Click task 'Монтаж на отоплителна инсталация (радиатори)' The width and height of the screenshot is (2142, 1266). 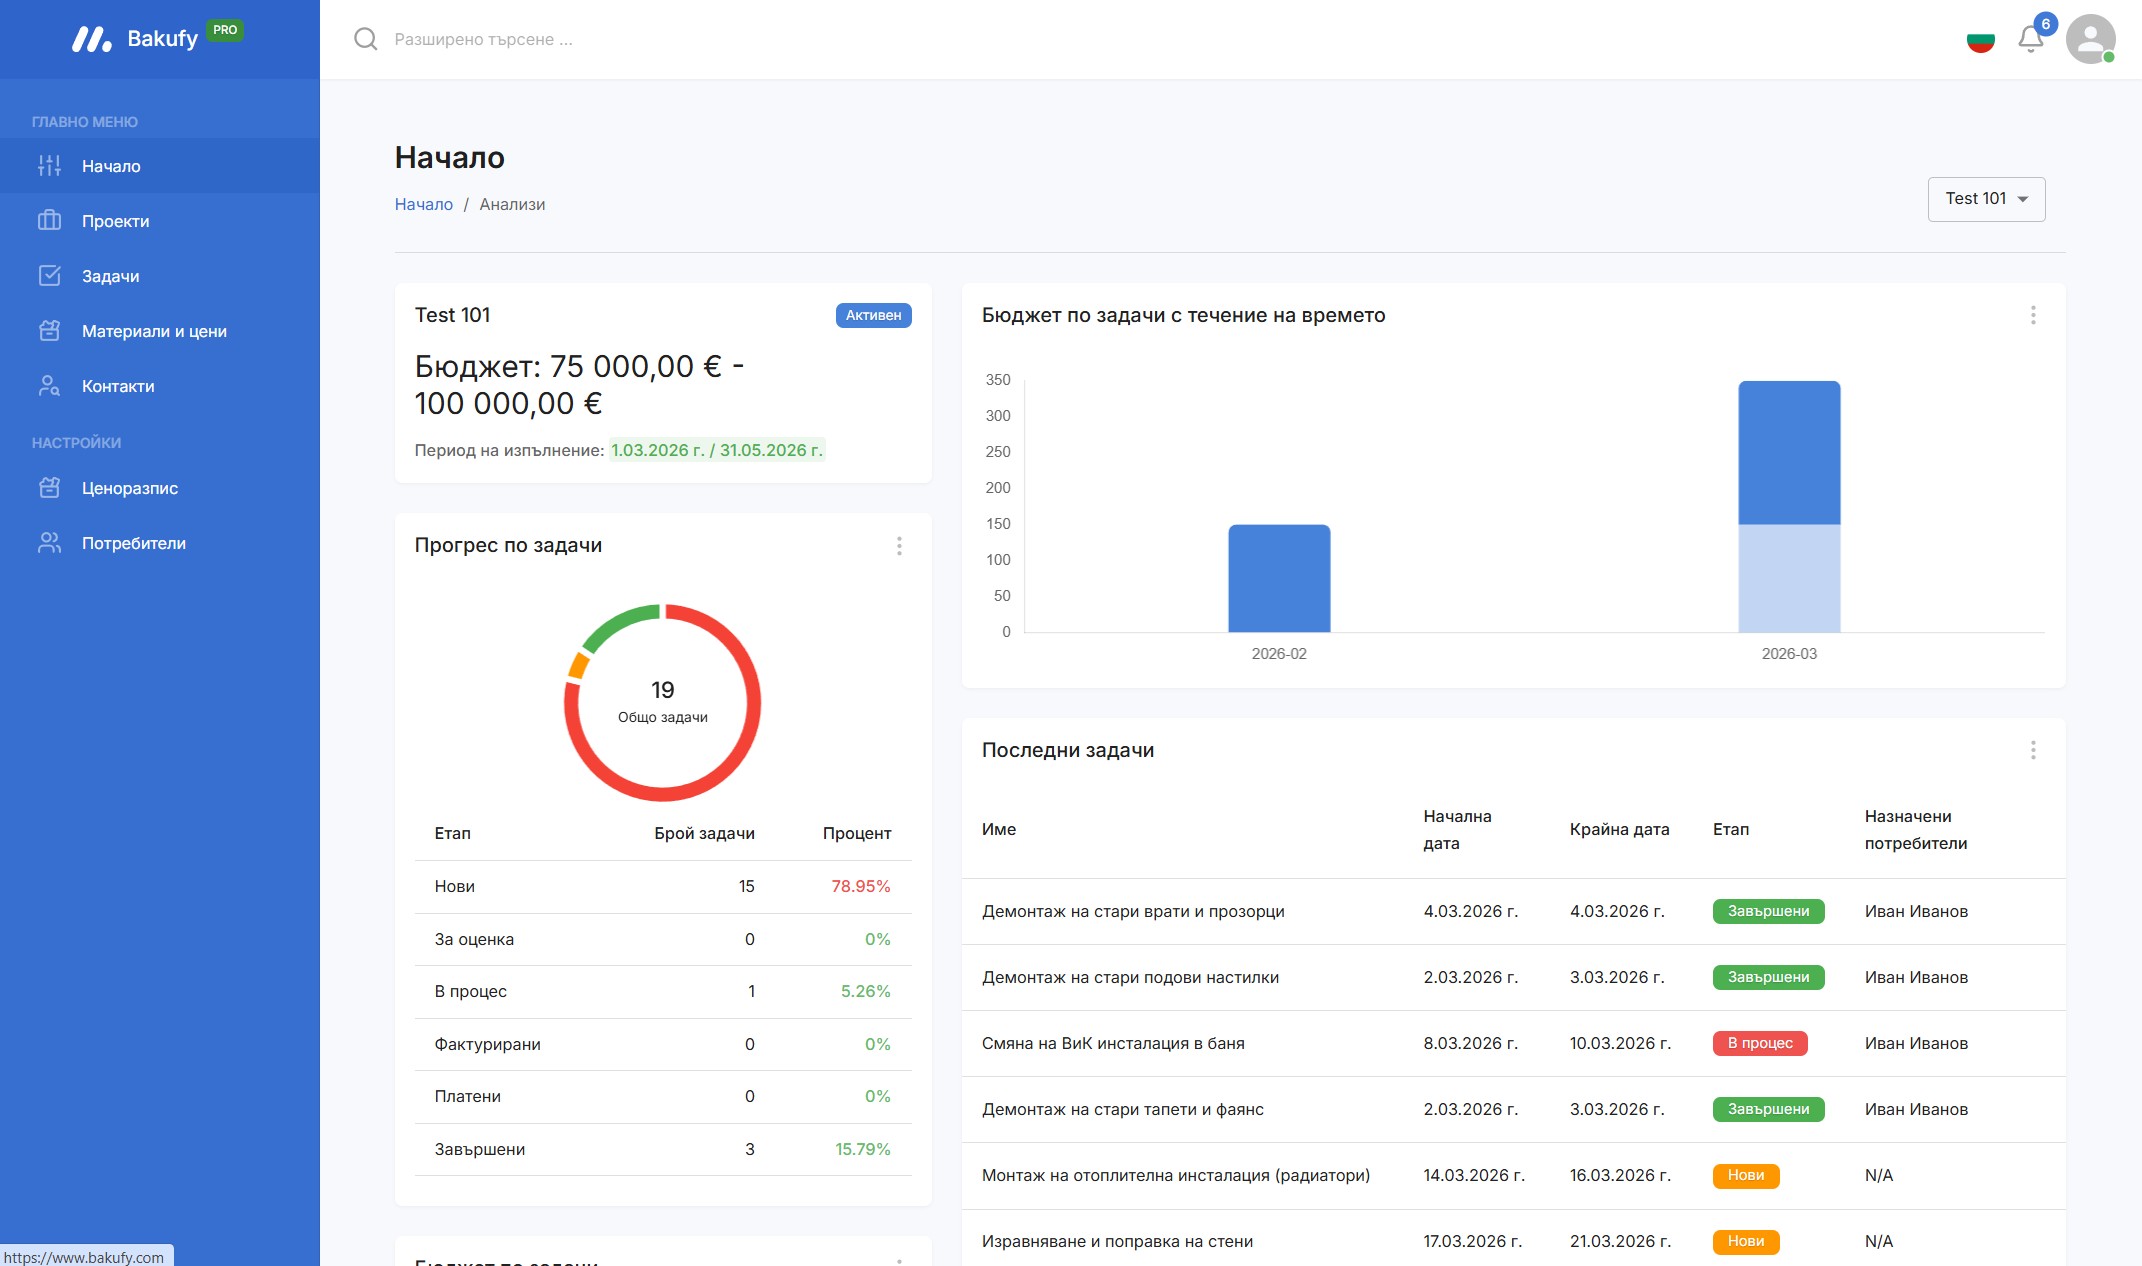(1176, 1175)
